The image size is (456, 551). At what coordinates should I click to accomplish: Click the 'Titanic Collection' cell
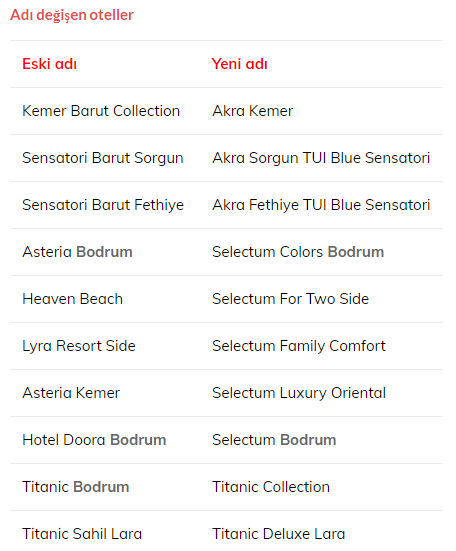[271, 487]
